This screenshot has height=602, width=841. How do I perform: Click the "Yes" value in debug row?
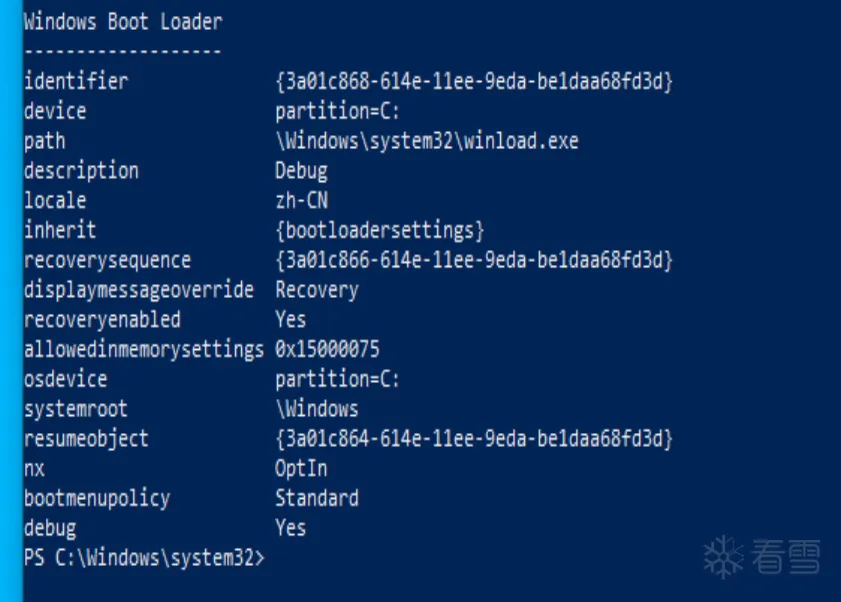[x=290, y=527]
